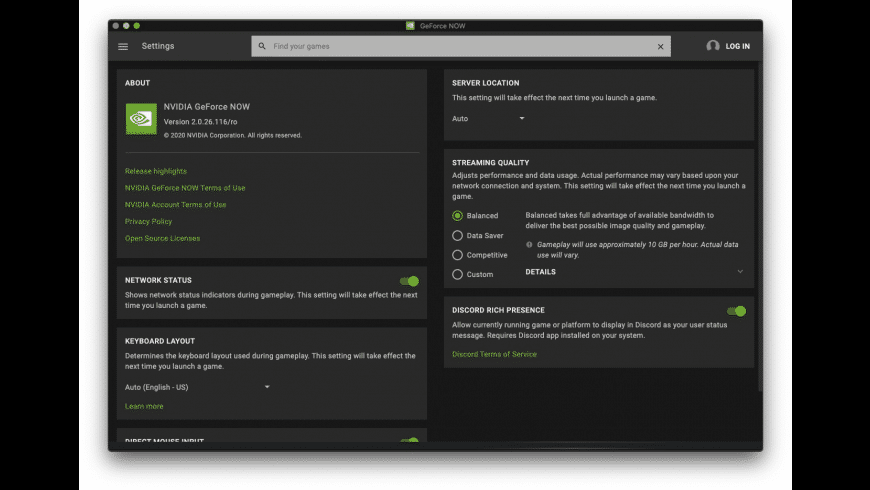Open the Server Location Auto dropdown
The image size is (870, 490).
(488, 118)
